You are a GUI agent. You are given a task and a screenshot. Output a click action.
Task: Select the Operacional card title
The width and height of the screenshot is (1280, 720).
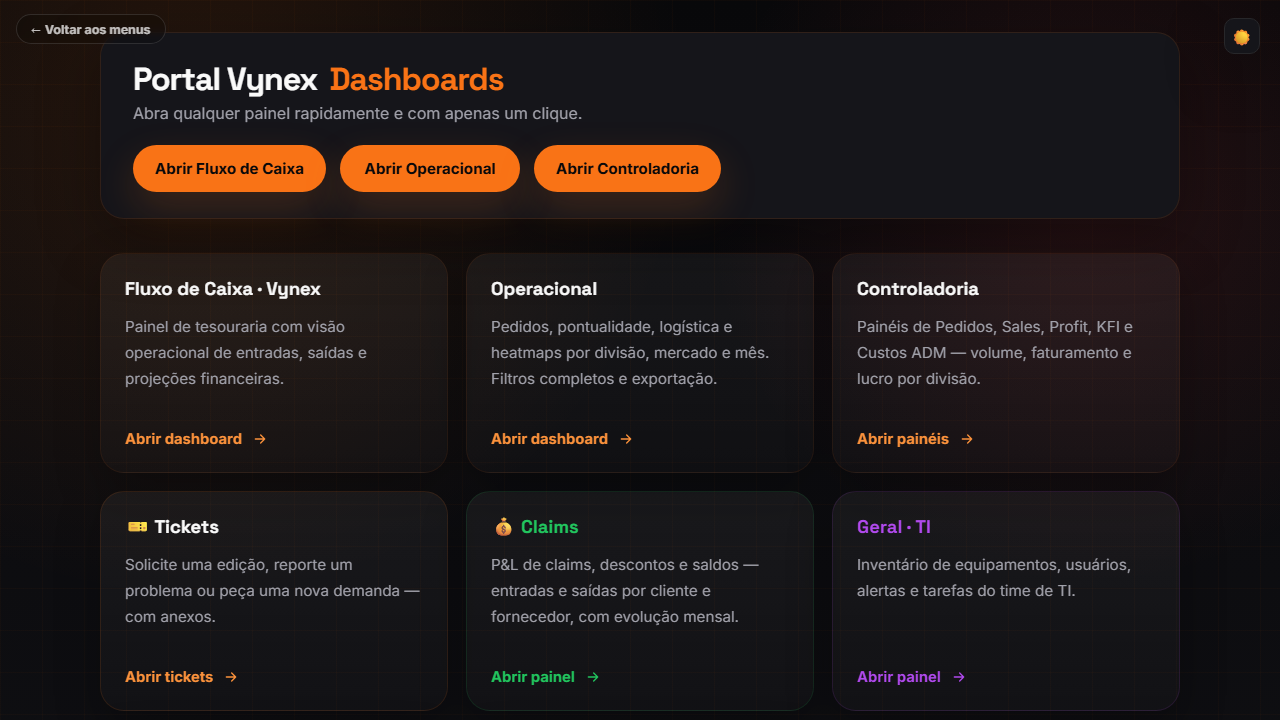pos(544,289)
